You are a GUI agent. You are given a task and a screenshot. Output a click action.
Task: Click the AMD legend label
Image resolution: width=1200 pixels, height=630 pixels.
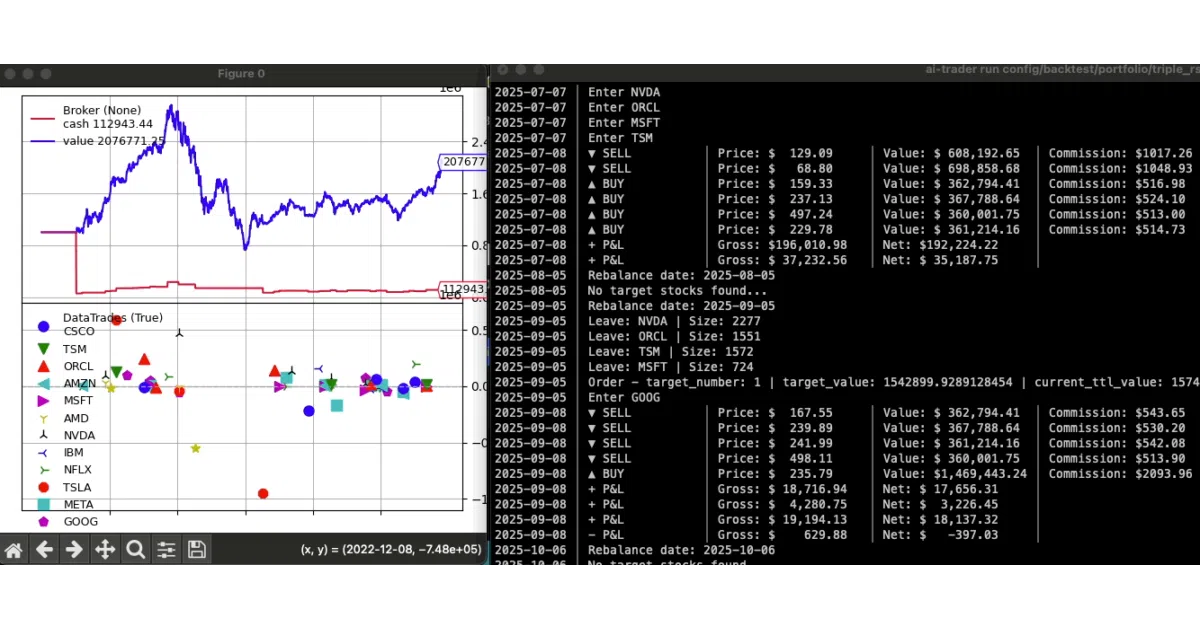(76, 419)
